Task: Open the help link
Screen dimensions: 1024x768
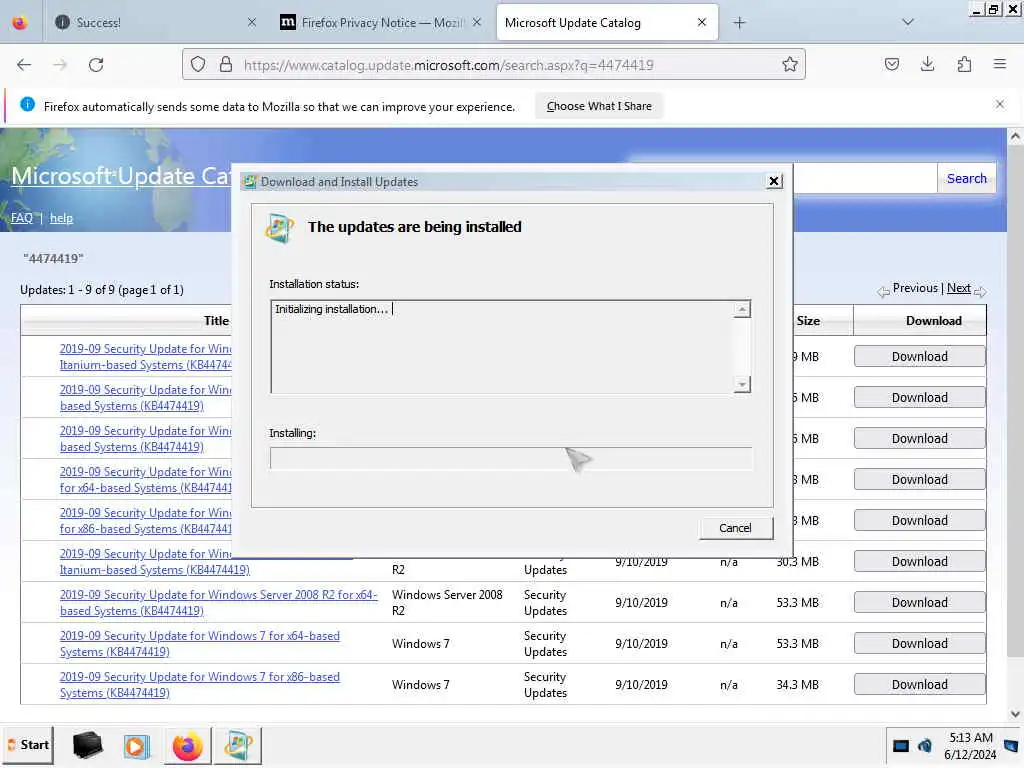Action: 61,218
